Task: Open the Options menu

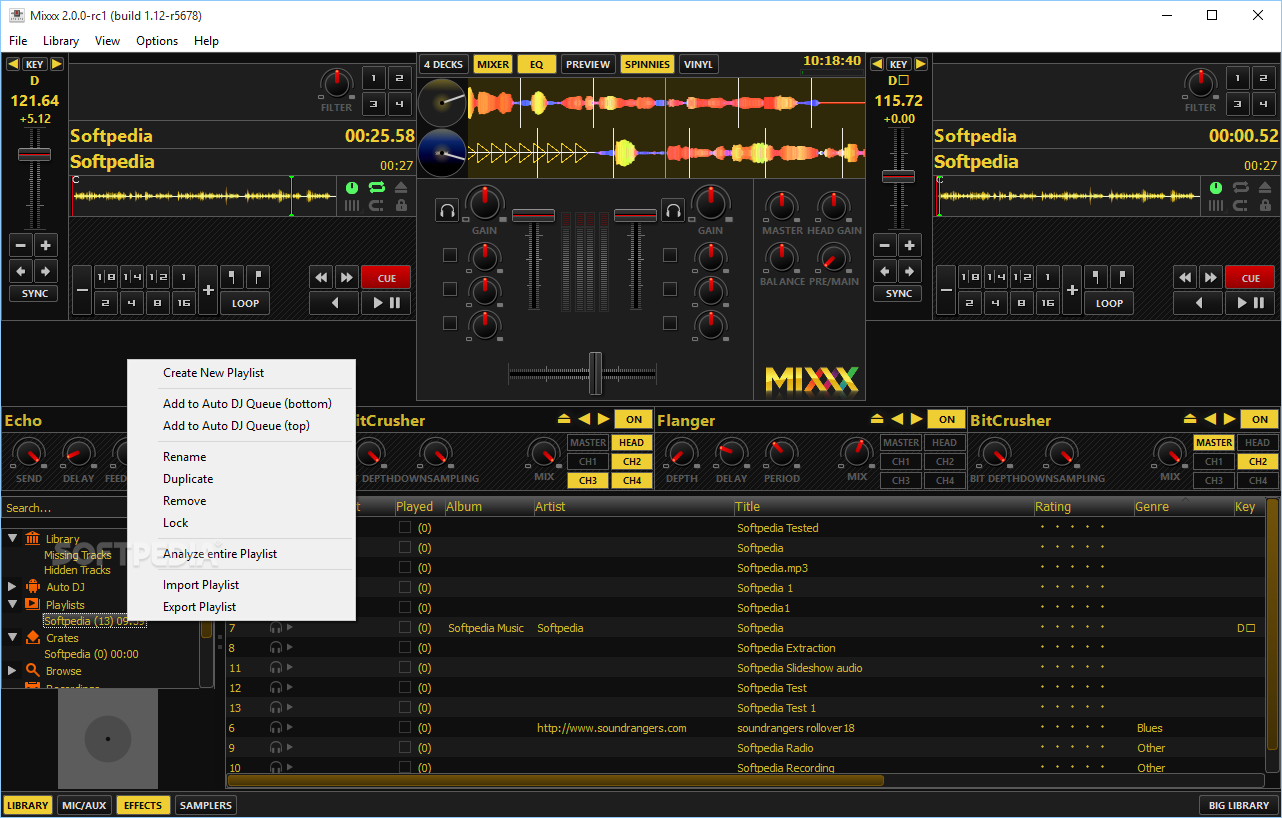Action: (157, 41)
